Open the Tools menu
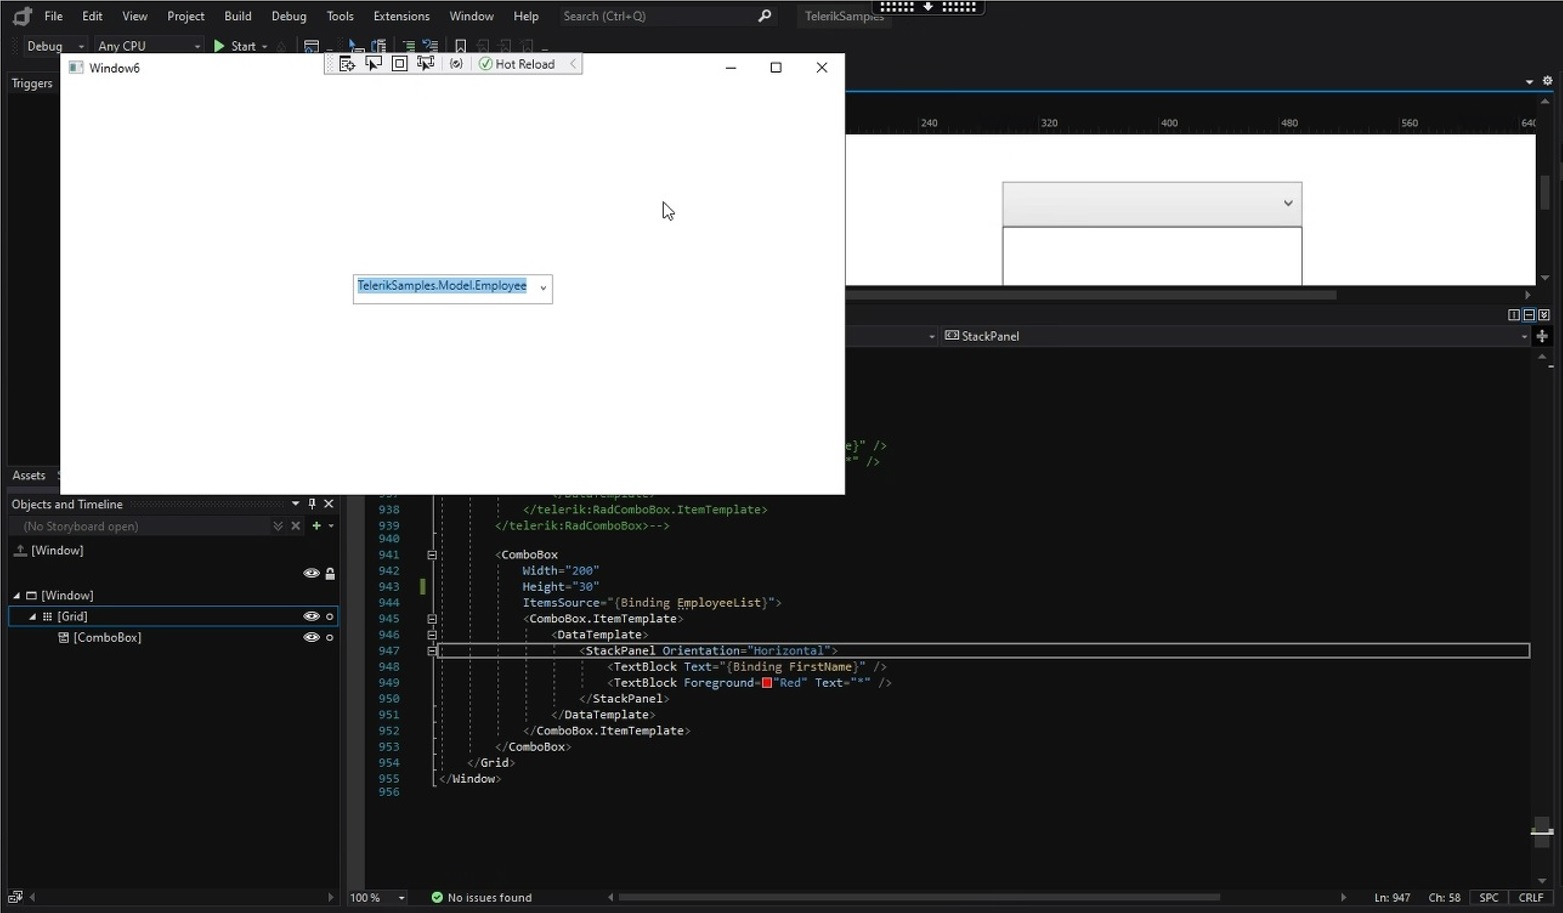Image resolution: width=1563 pixels, height=913 pixels. point(340,16)
